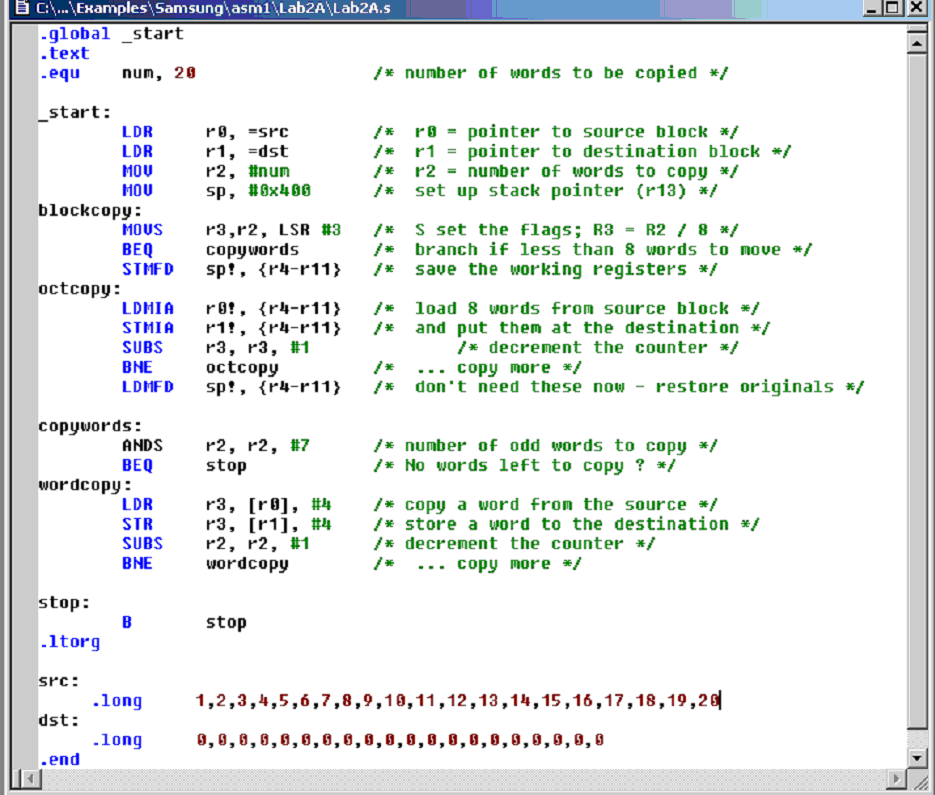Click the comment 'number of words to be copied'
Viewport: 935px width, 795px height.
coord(551,73)
